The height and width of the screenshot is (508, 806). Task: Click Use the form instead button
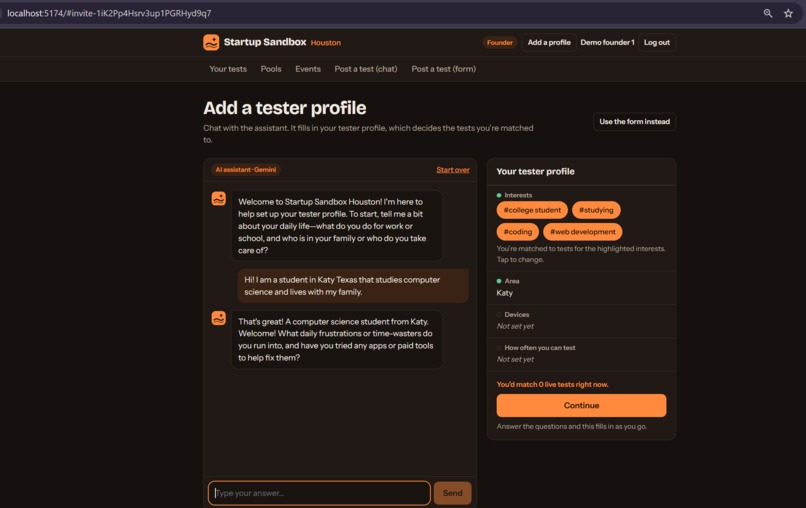(x=634, y=122)
